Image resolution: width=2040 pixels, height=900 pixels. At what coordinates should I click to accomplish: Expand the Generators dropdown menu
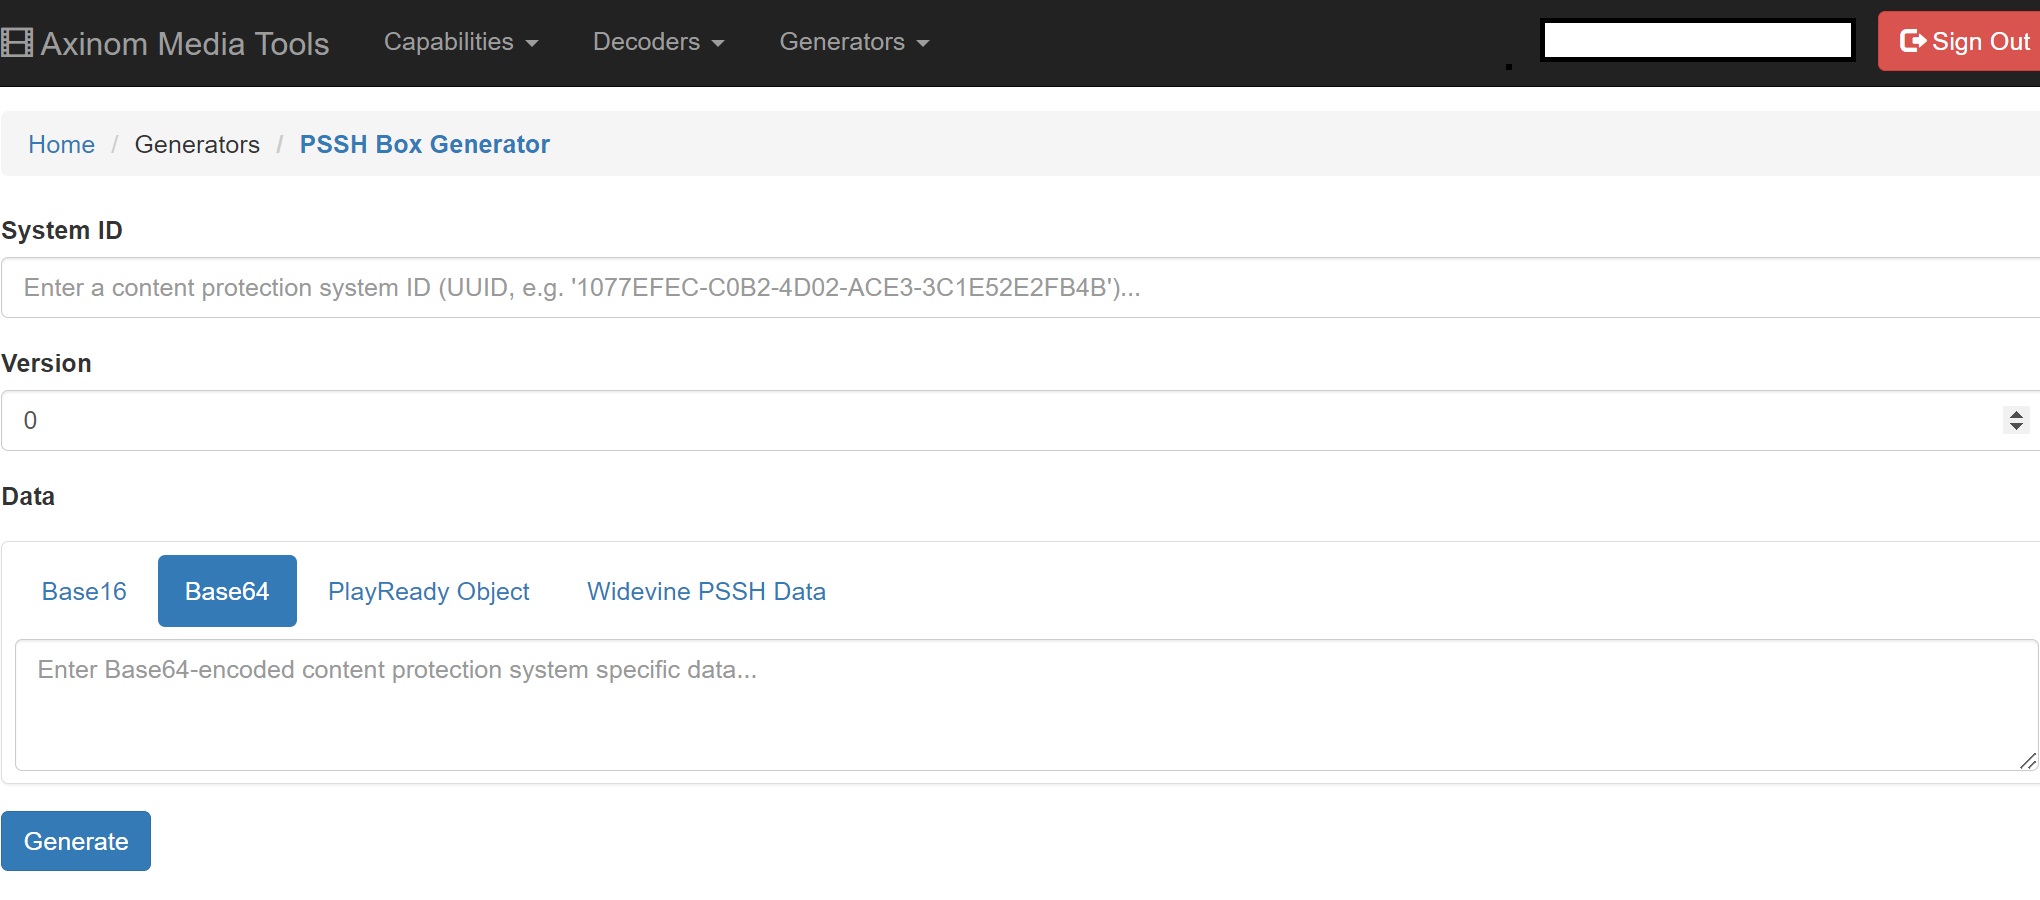point(854,42)
